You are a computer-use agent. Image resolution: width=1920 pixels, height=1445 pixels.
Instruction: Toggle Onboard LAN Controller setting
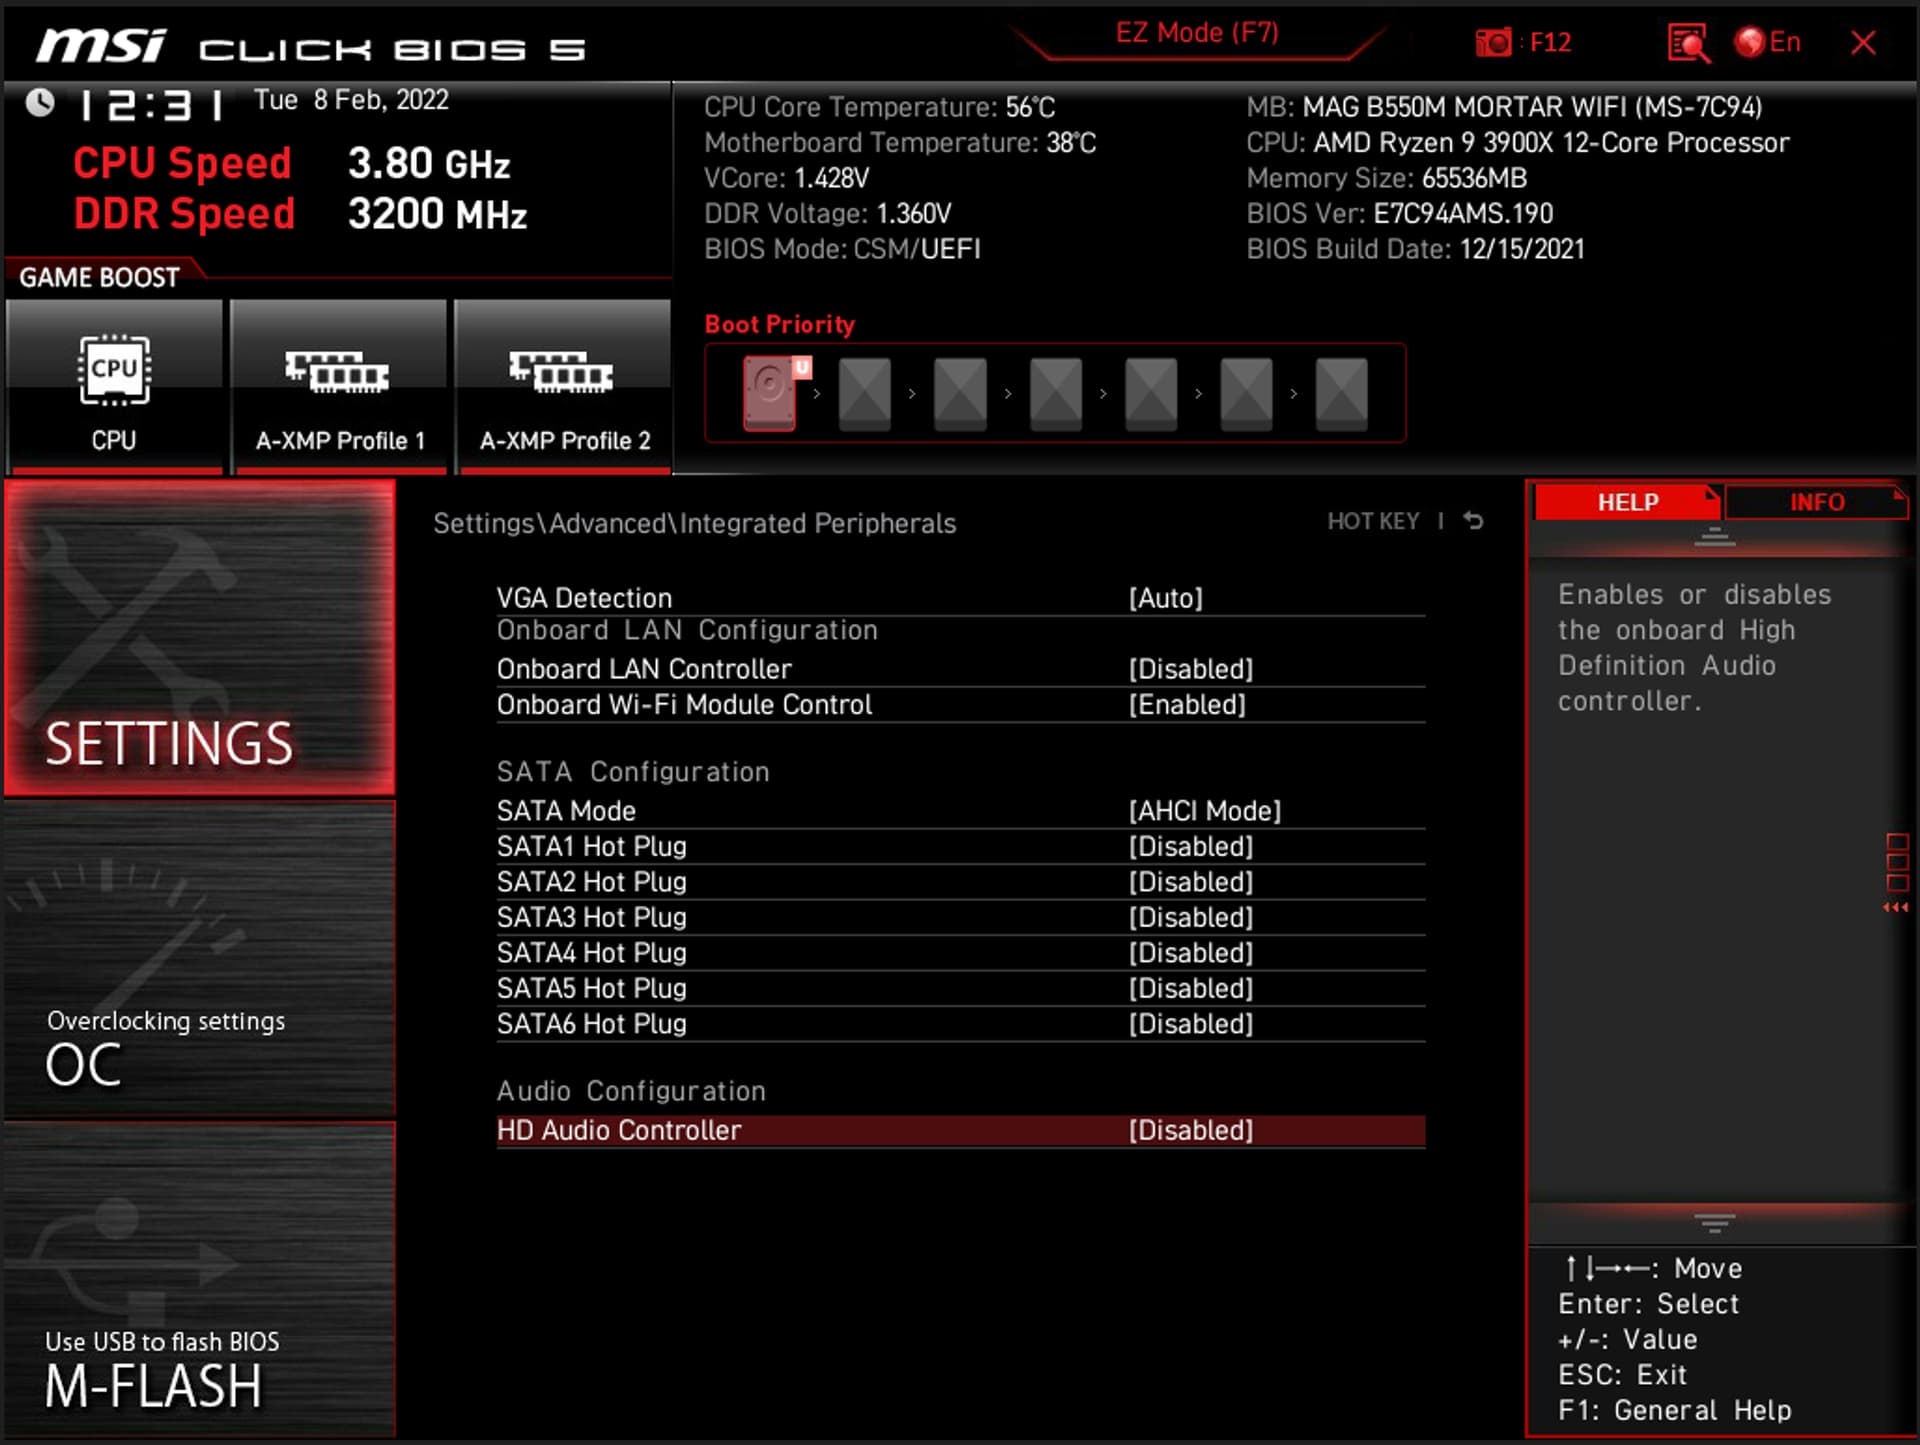(x=1190, y=669)
